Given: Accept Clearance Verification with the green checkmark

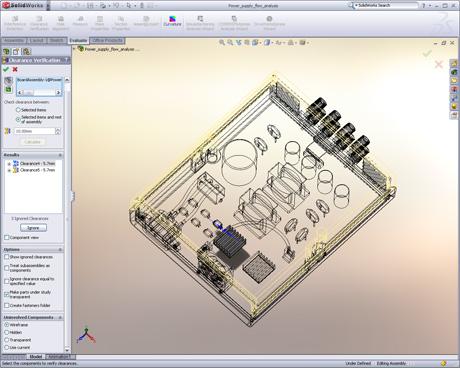Looking at the screenshot, I should [x=6, y=69].
